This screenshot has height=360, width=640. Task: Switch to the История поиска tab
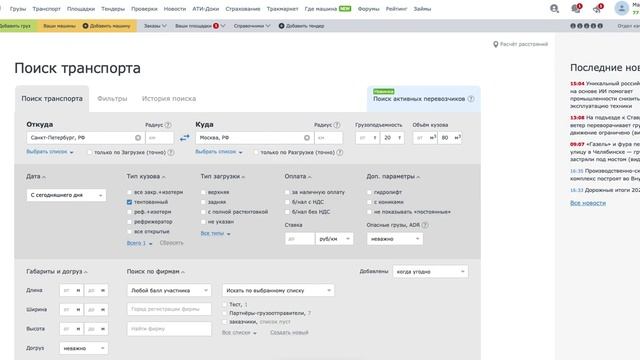[169, 99]
